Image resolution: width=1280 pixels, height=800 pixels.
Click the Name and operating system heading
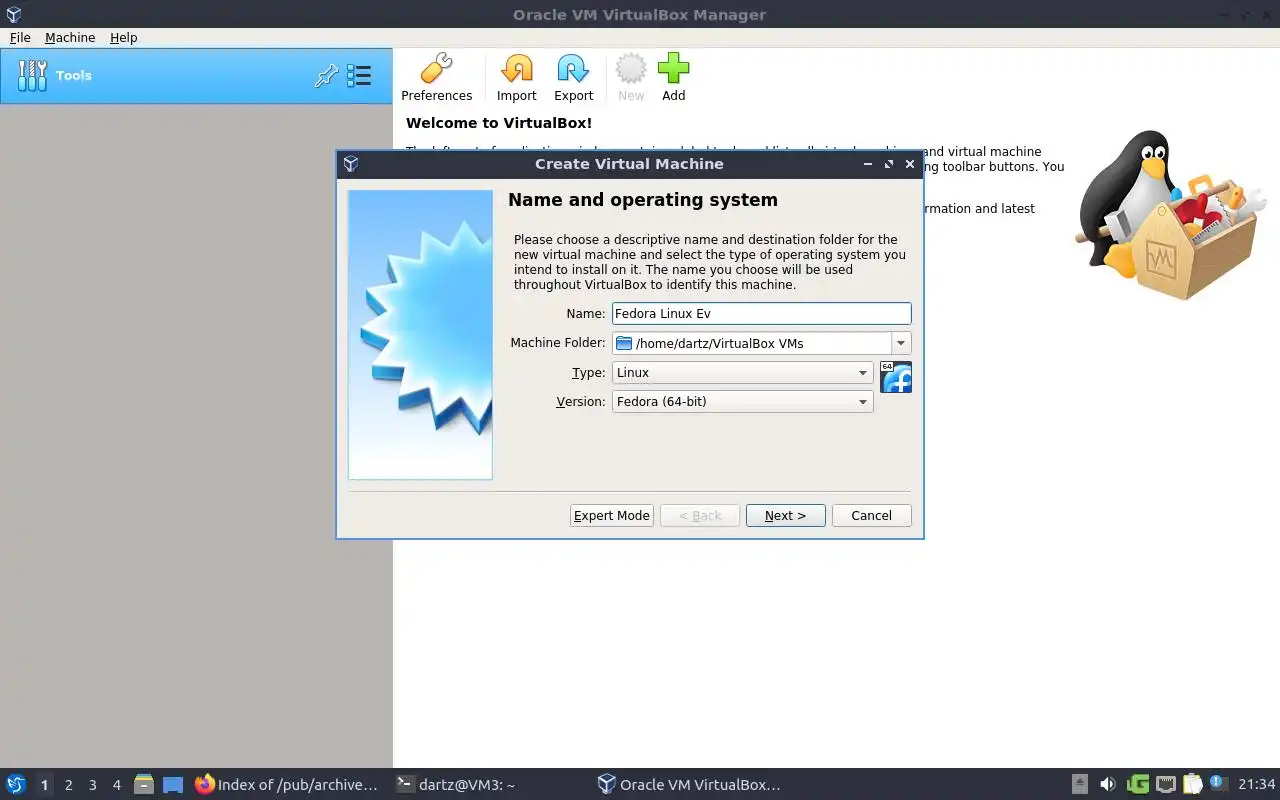(643, 200)
